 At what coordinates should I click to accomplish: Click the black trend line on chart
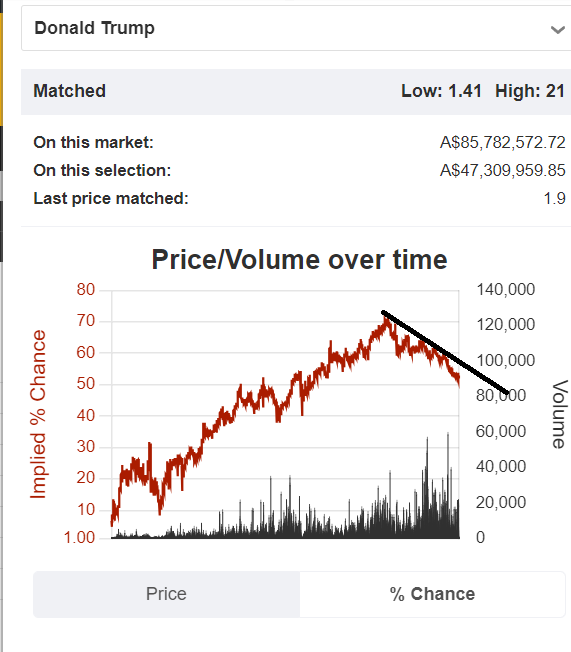click(445, 353)
